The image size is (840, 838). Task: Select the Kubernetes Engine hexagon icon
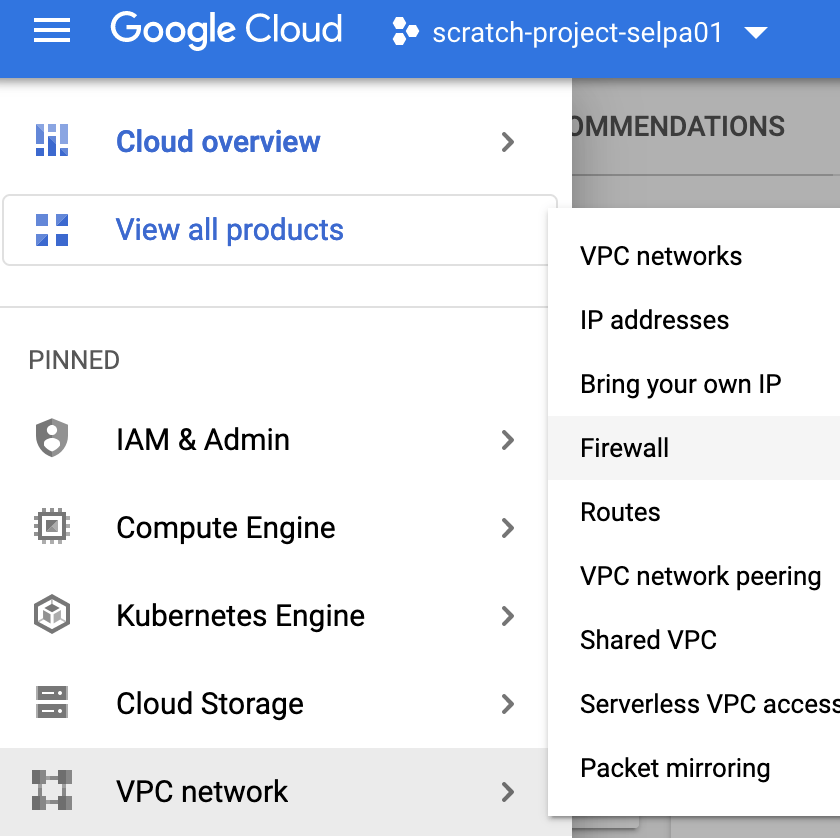click(51, 615)
